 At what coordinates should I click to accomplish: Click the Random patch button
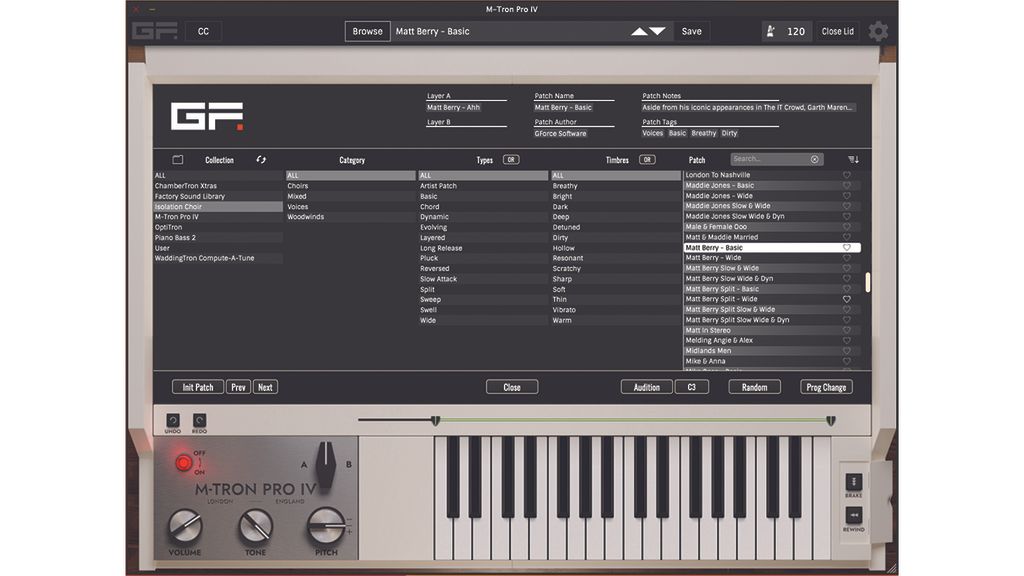pyautogui.click(x=754, y=386)
